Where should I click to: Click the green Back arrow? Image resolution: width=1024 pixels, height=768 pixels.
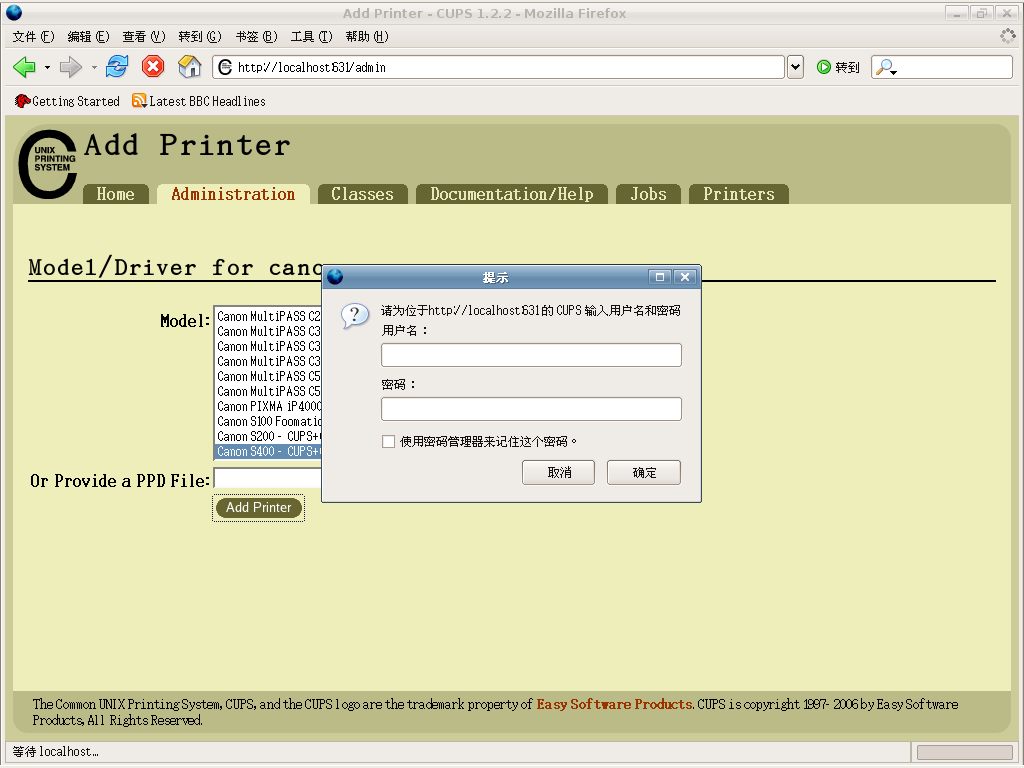click(24, 67)
